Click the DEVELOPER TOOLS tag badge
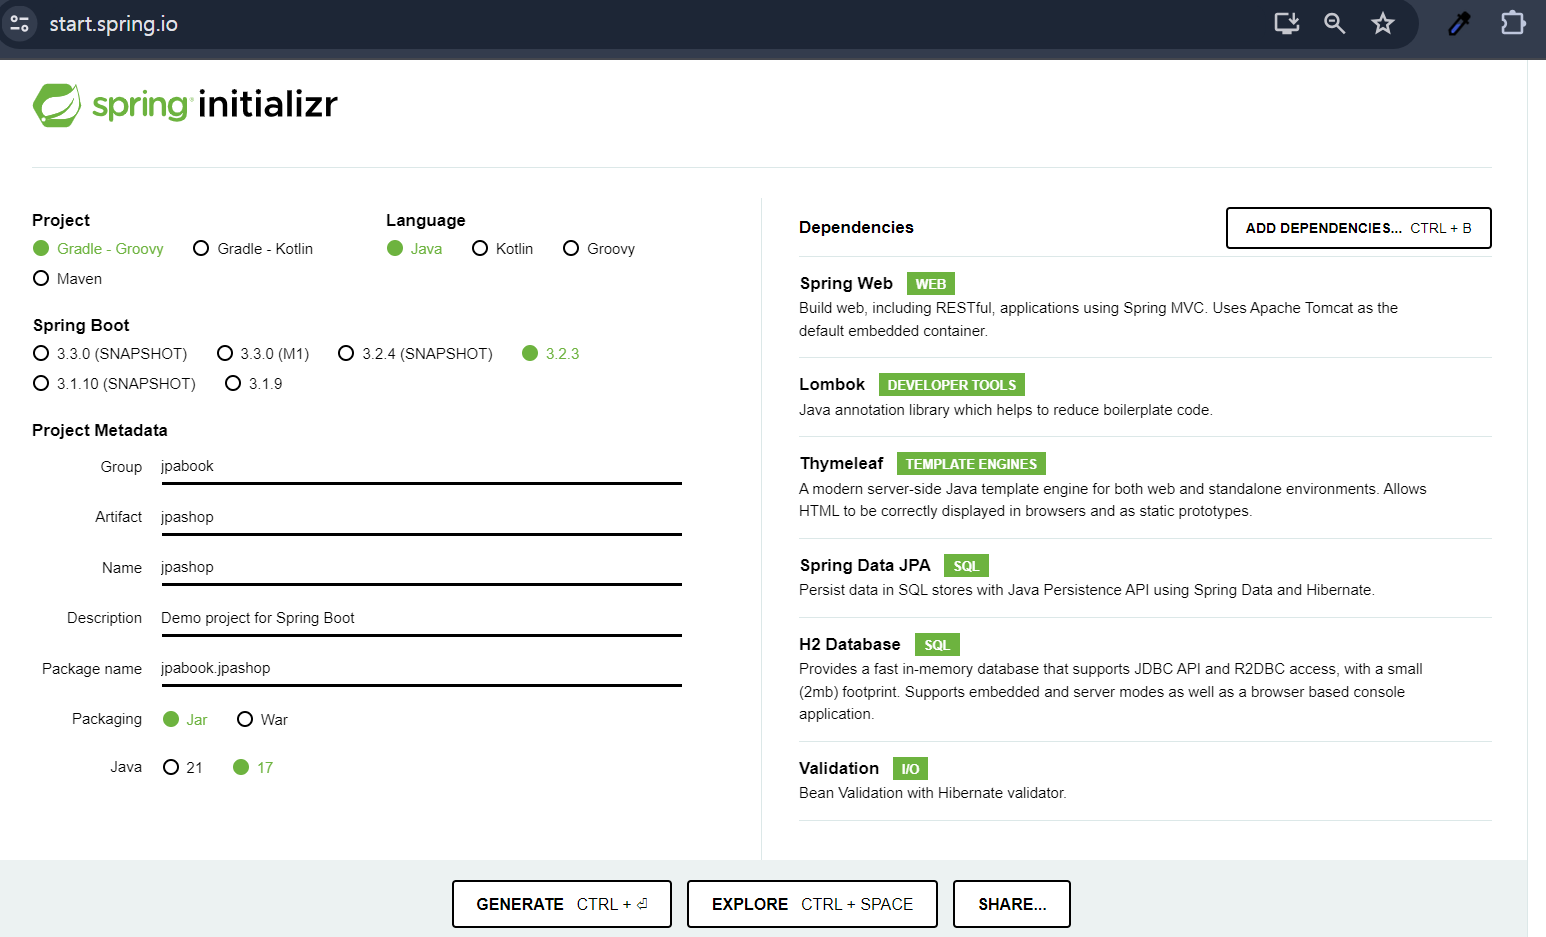This screenshot has height=937, width=1546. (x=952, y=385)
